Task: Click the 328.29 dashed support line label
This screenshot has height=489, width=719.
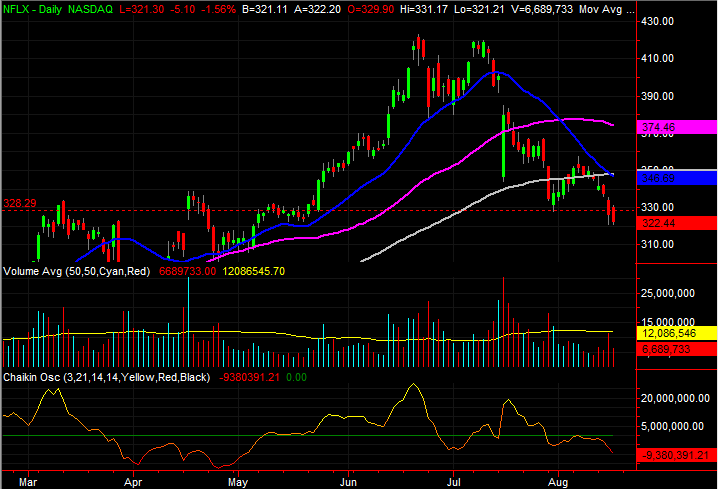Action: pos(20,203)
